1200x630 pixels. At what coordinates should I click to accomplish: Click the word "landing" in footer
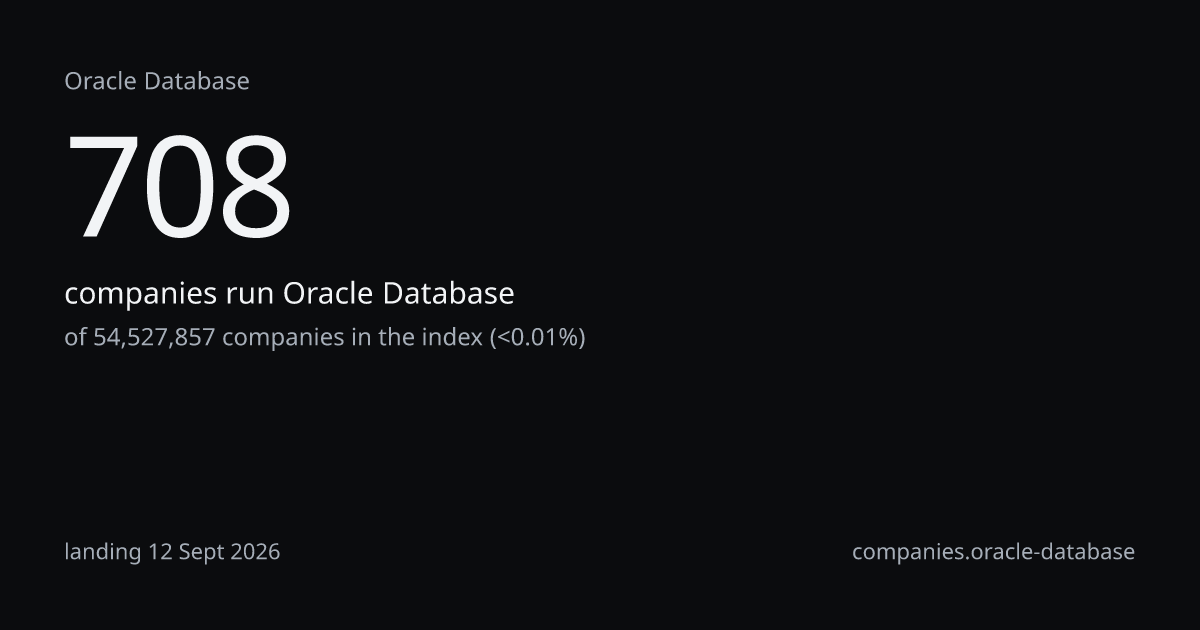click(x=103, y=552)
